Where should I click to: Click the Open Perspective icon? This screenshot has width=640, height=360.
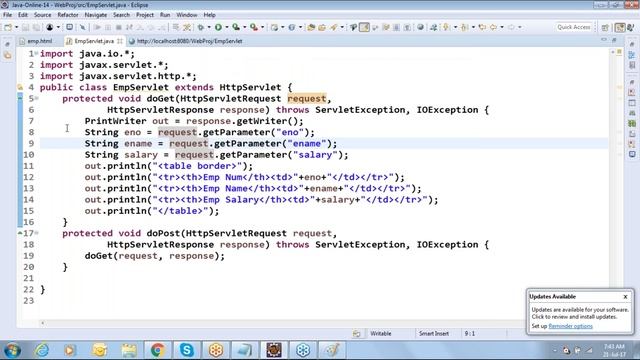pos(605,27)
